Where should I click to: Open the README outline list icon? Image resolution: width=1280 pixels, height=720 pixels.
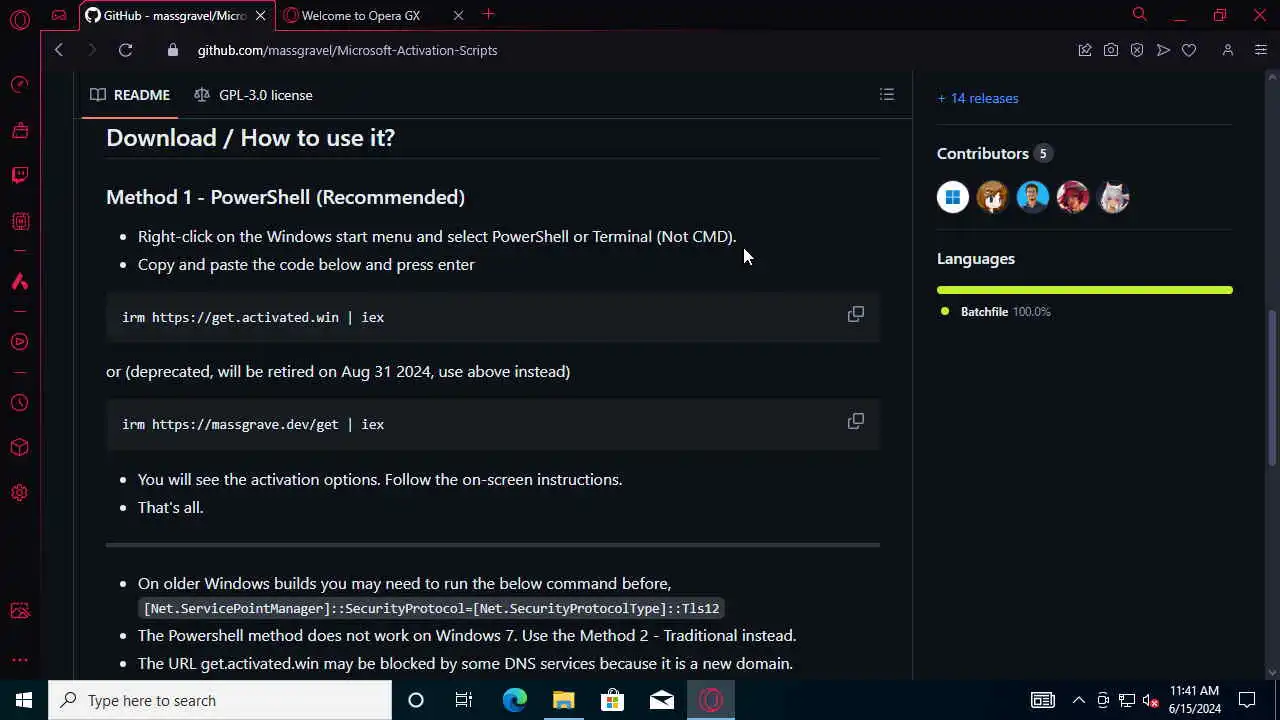point(887,94)
